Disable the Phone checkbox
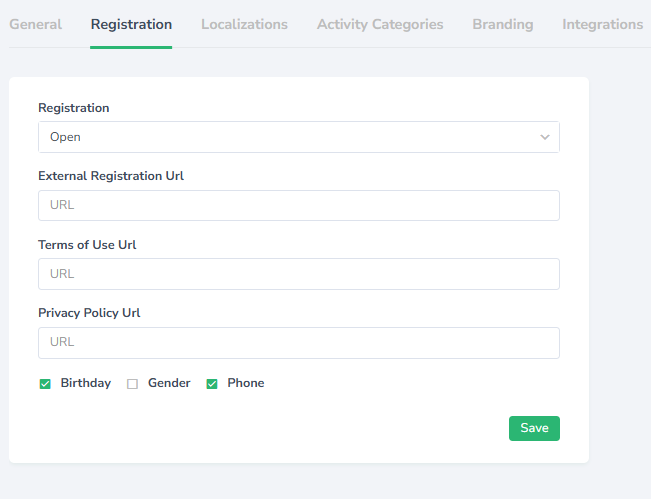Screen dimensions: 651x499 click(212, 384)
